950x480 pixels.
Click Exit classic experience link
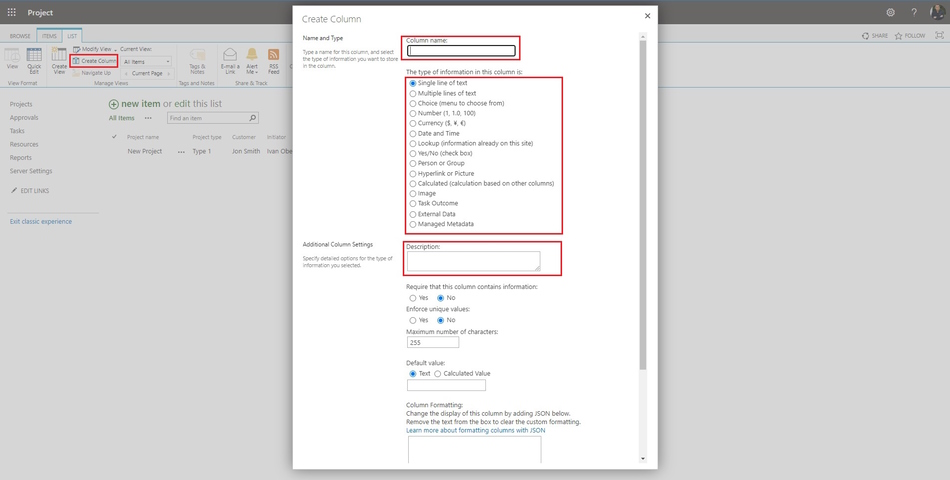click(41, 221)
